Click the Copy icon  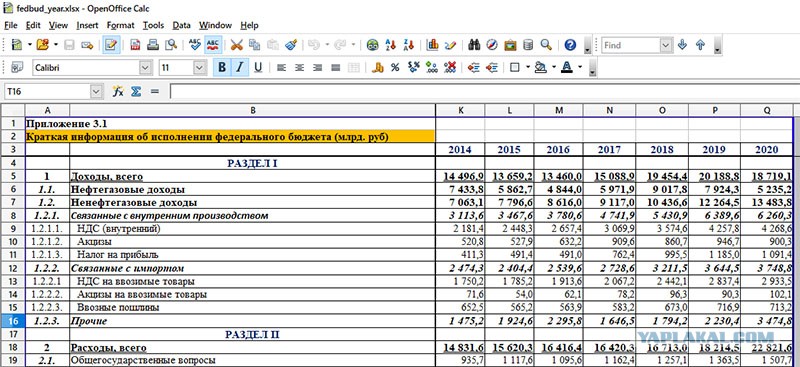[254, 45]
